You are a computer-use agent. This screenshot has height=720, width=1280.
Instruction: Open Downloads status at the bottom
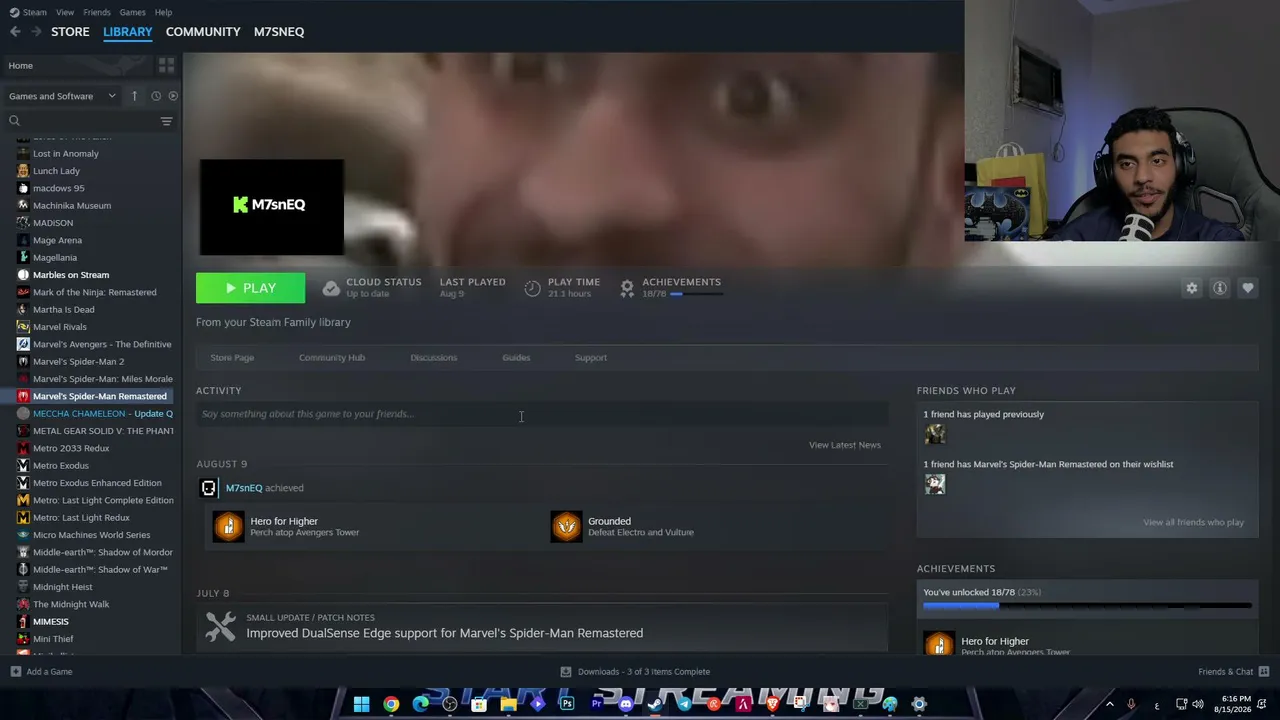(644, 672)
